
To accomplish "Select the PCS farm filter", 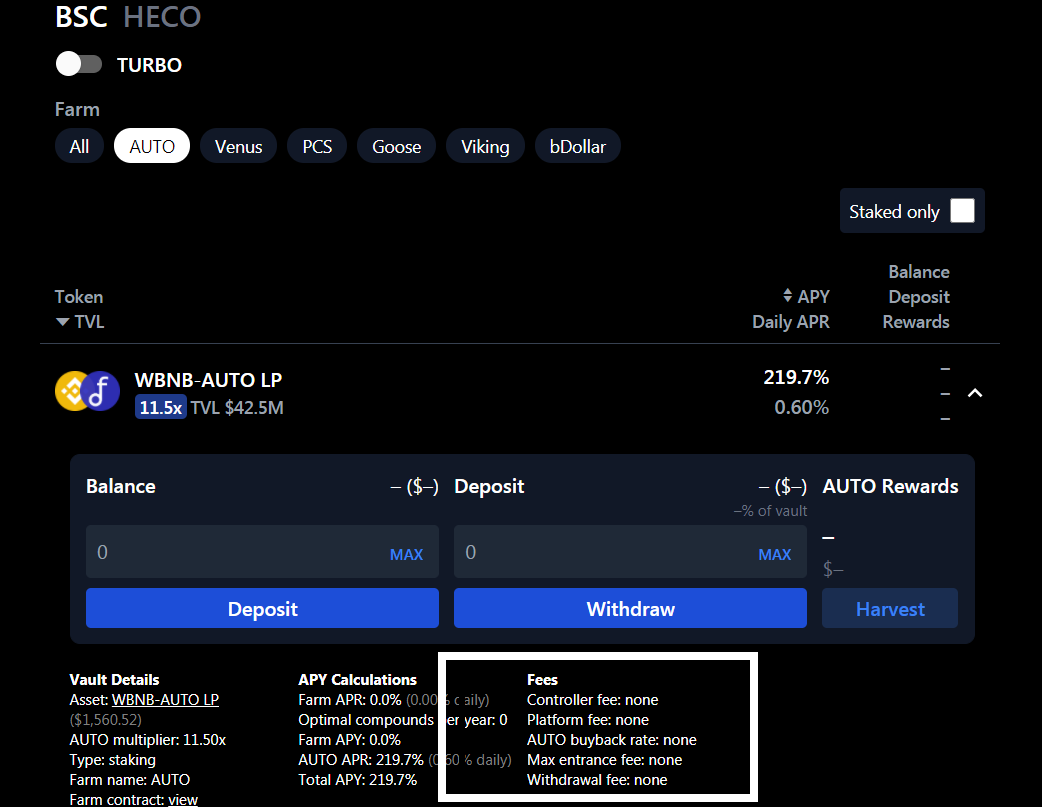I will coord(317,146).
